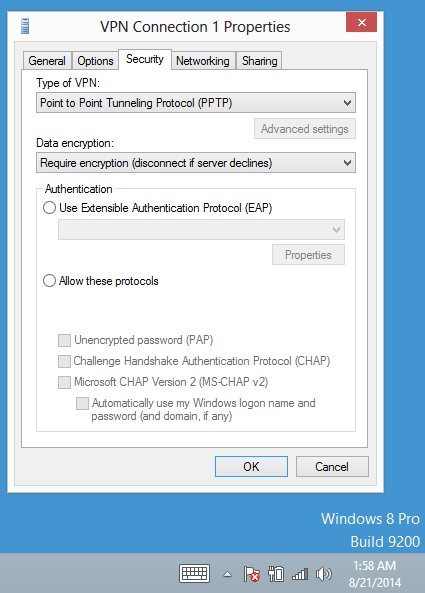Select Allow these protocols radio button
This screenshot has height=593, width=425.
point(49,281)
